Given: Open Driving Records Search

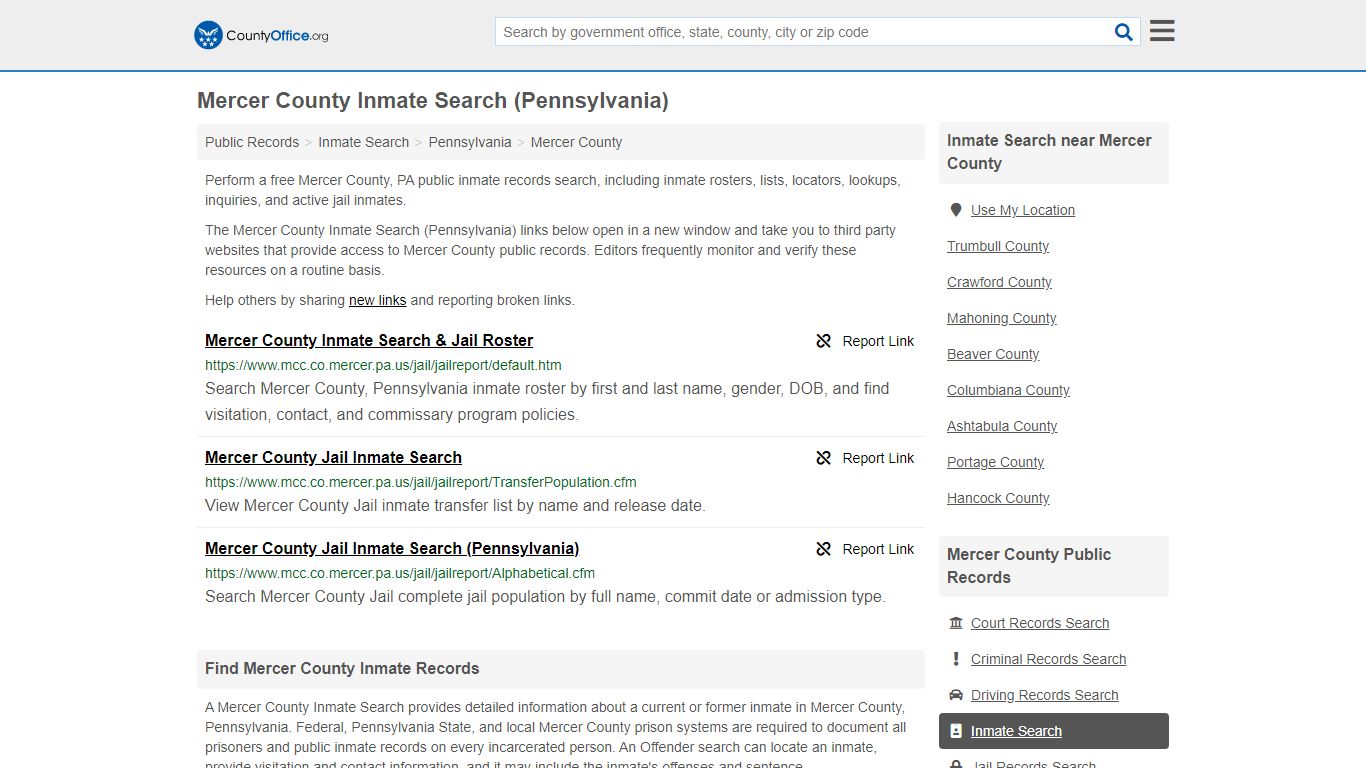Looking at the screenshot, I should (x=1044, y=695).
